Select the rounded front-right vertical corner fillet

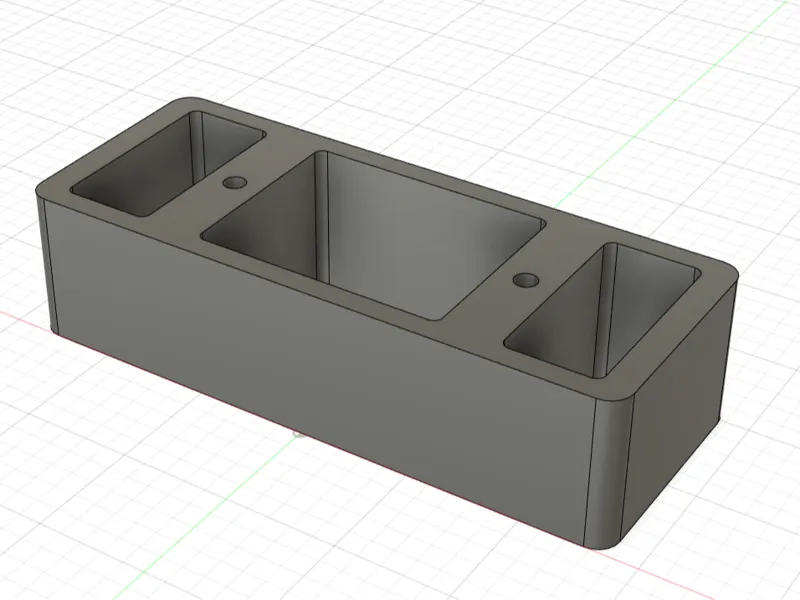click(610, 472)
